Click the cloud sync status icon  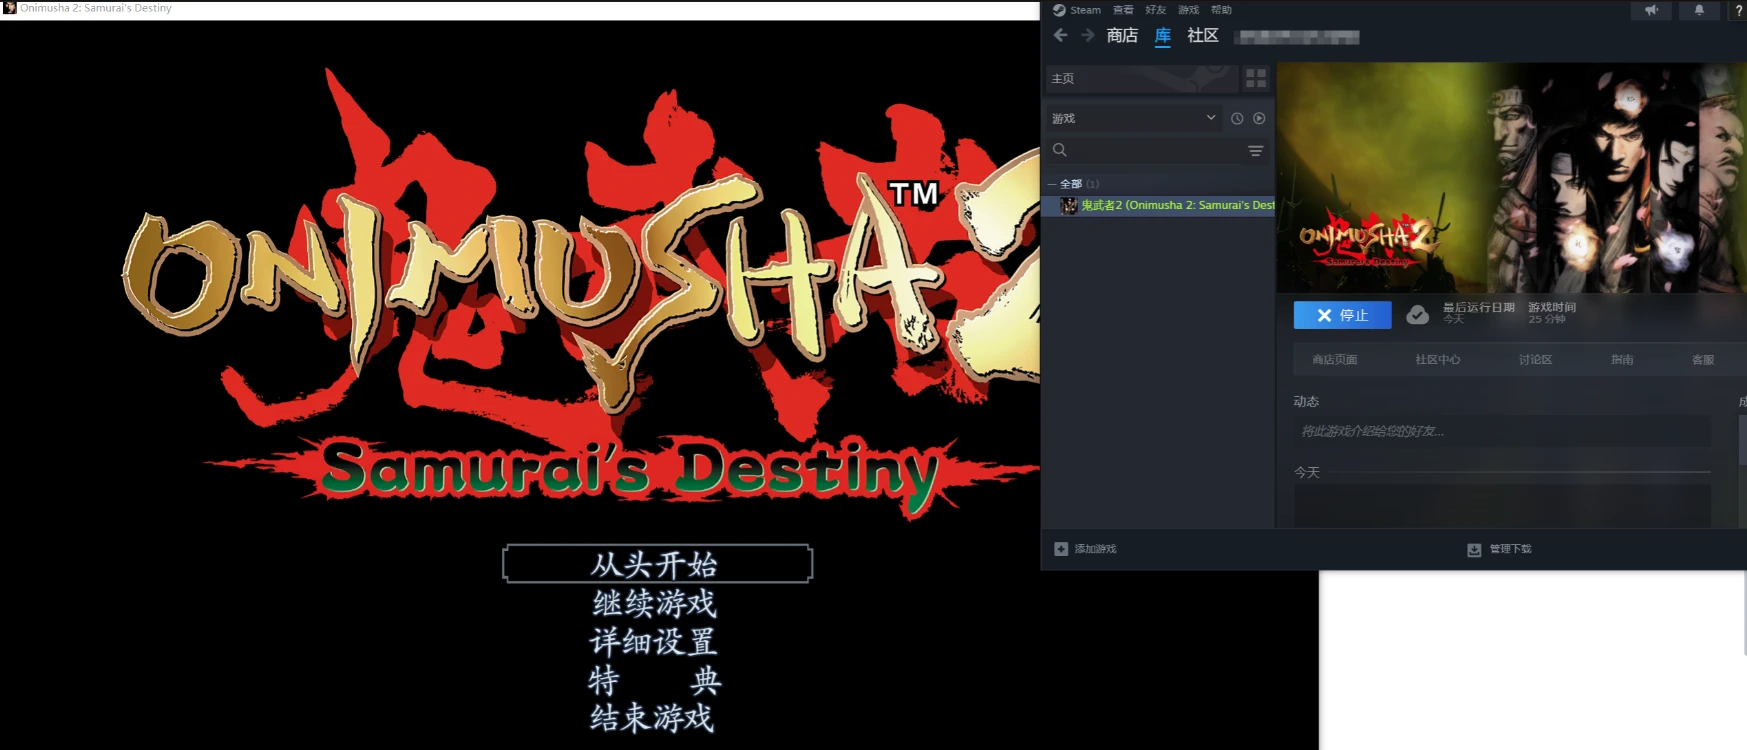pyautogui.click(x=1418, y=315)
